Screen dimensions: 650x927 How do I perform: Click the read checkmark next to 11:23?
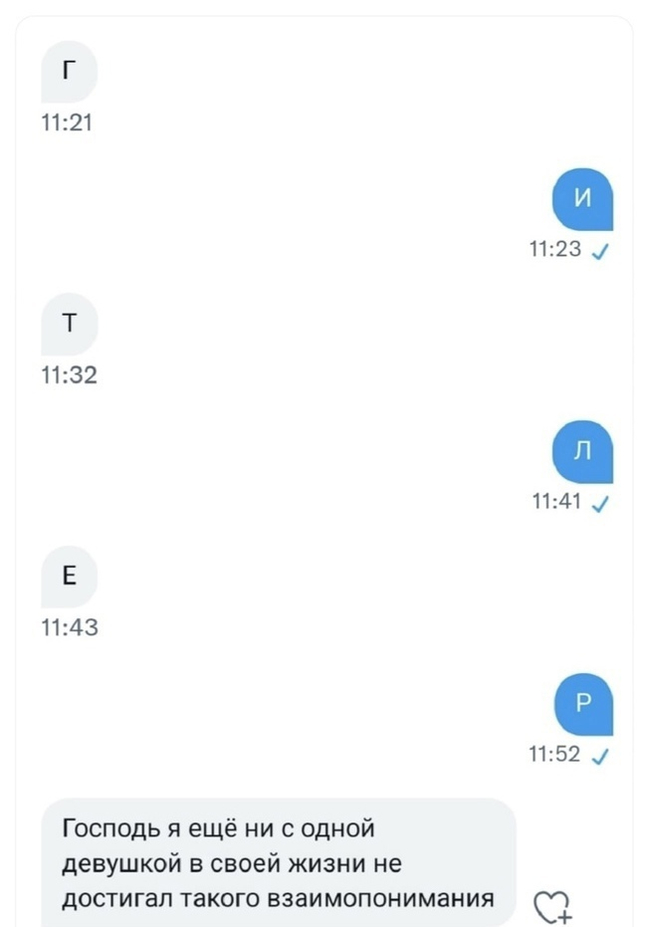point(601,253)
